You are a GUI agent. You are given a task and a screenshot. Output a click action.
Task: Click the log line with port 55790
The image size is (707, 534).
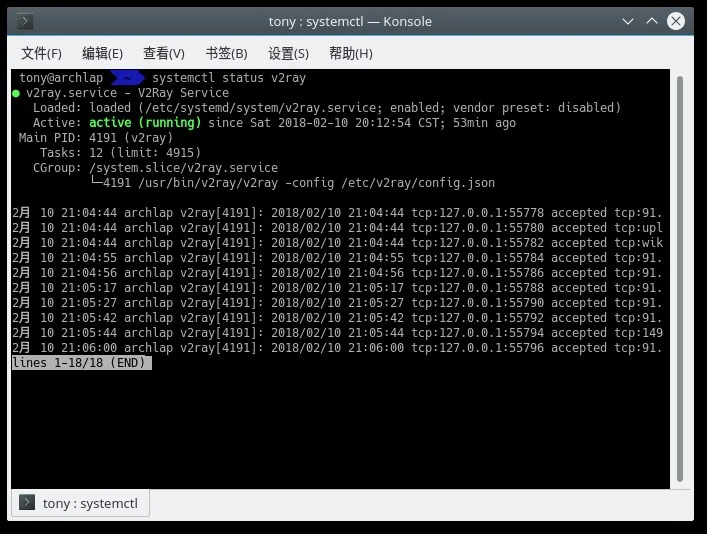337,303
